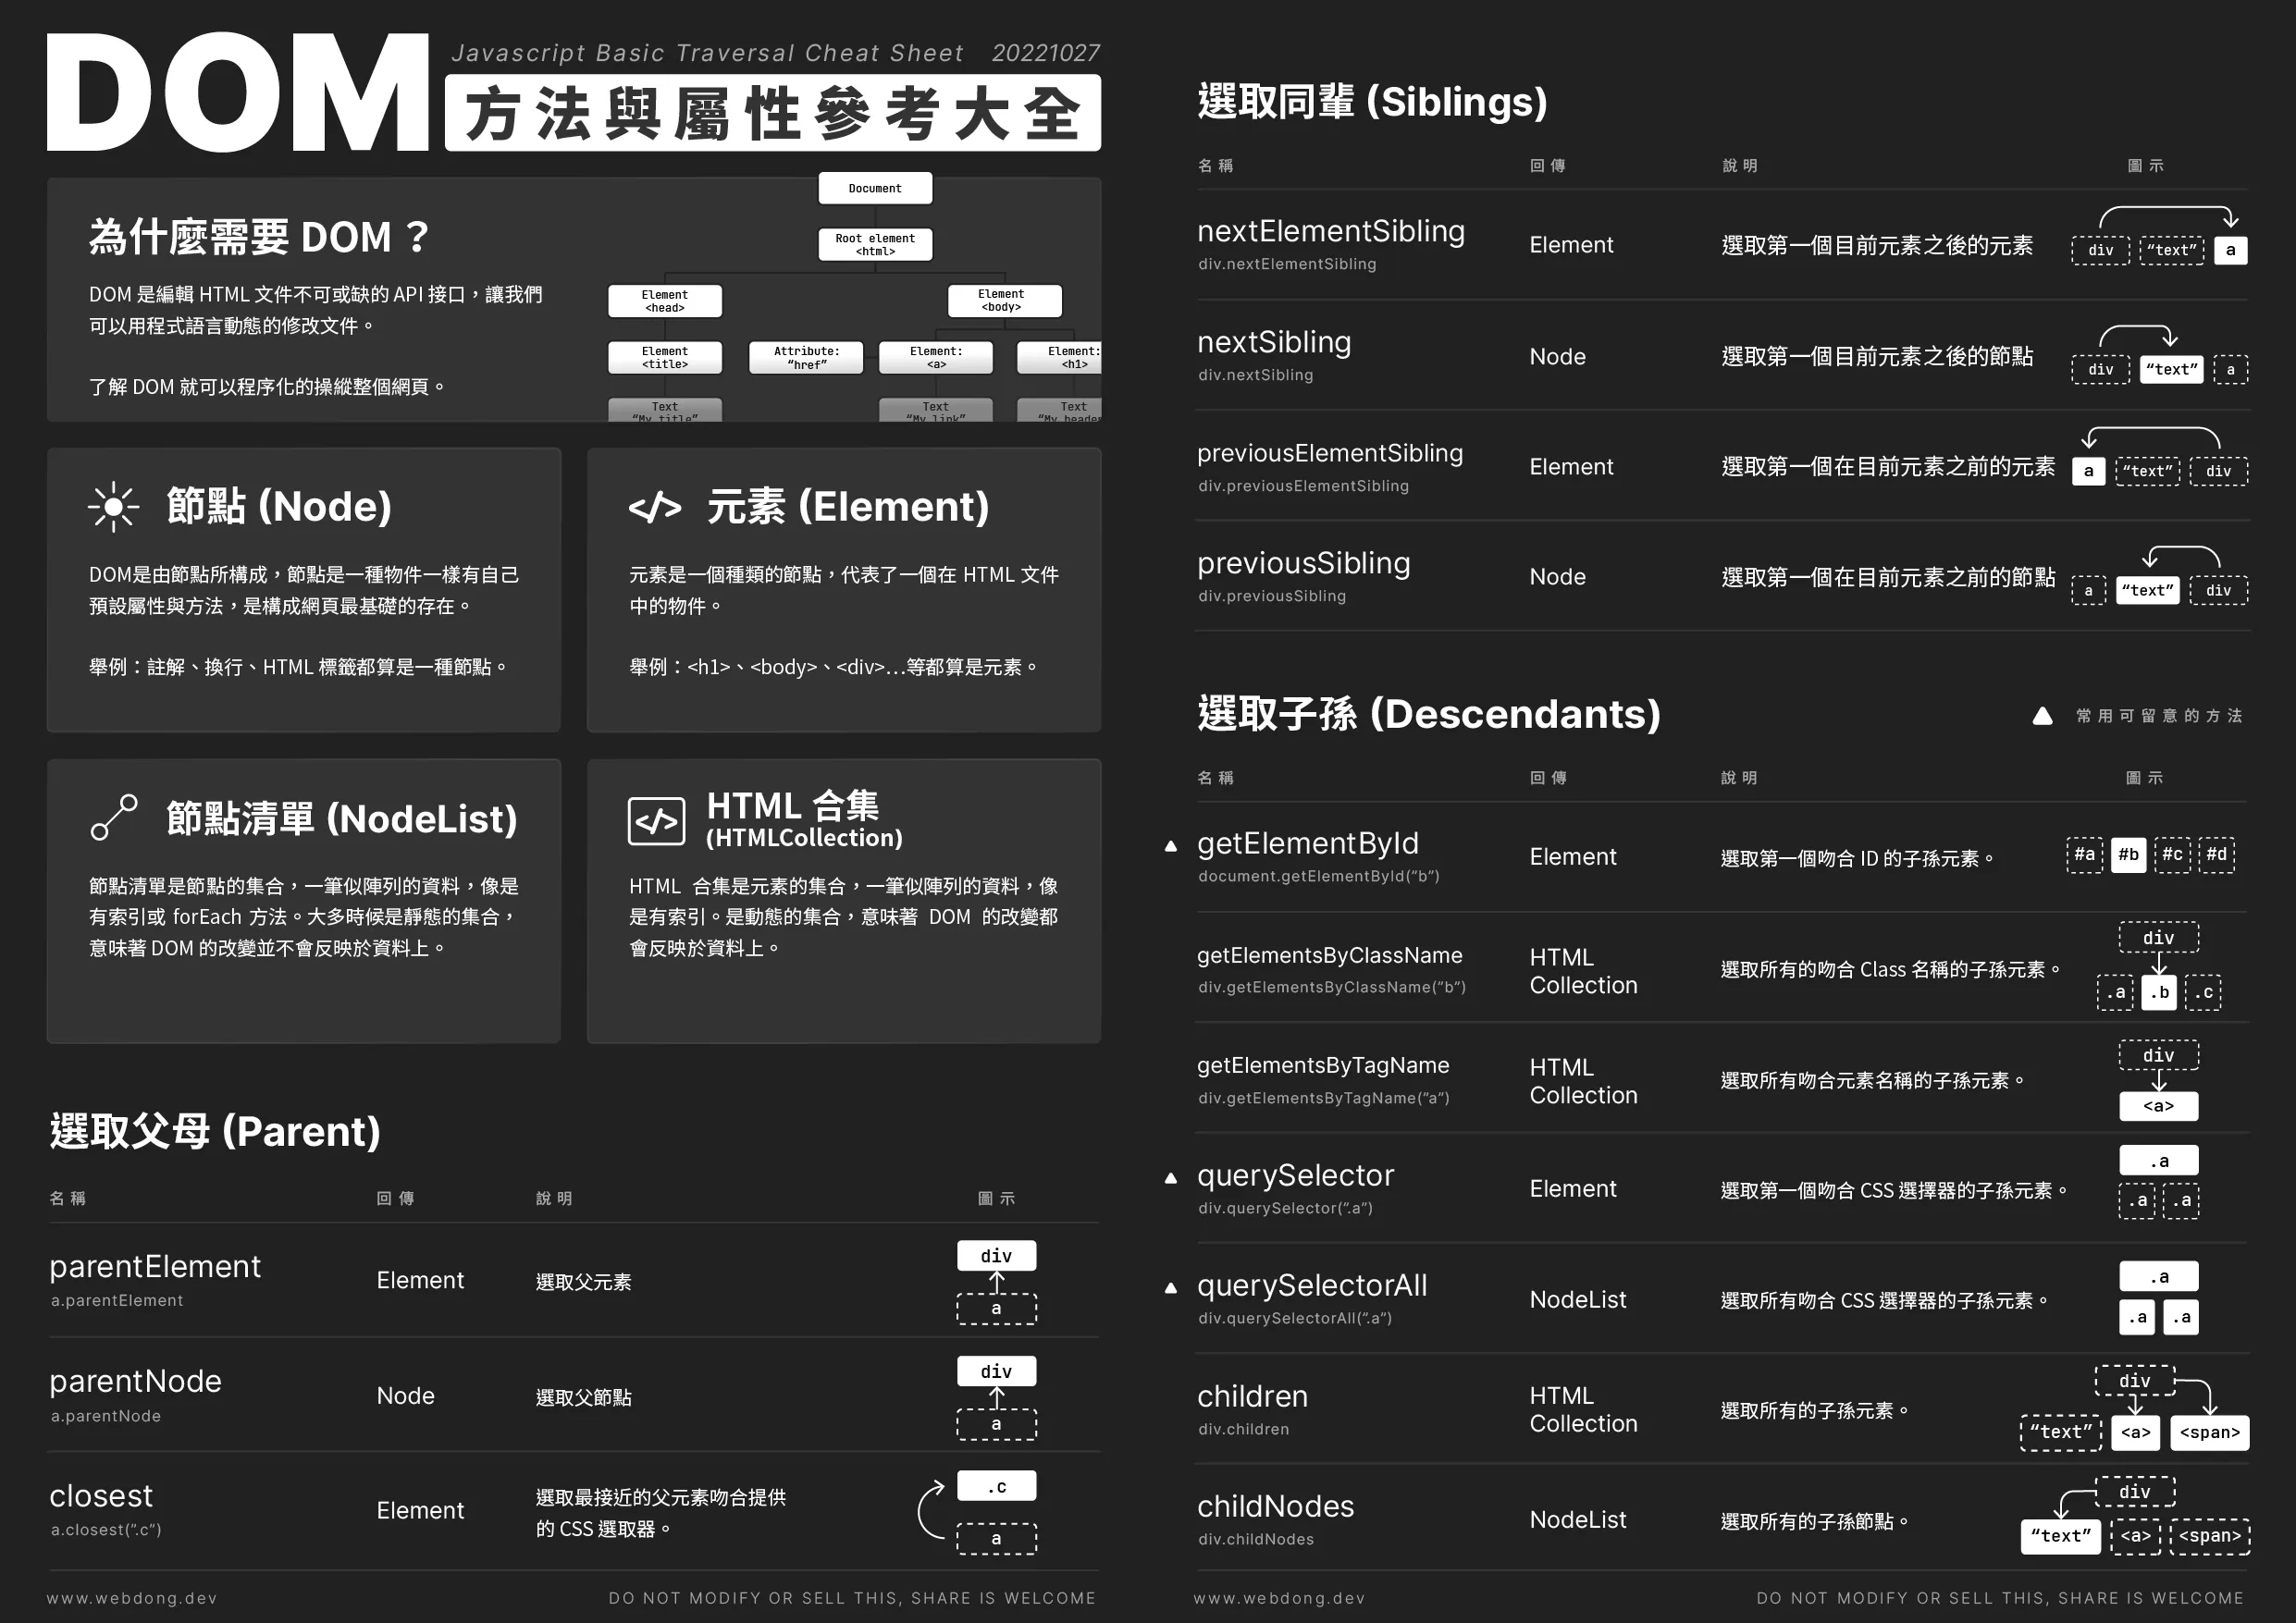Click the parentElement method name
Image resolution: width=2296 pixels, height=1623 pixels.
[x=155, y=1266]
